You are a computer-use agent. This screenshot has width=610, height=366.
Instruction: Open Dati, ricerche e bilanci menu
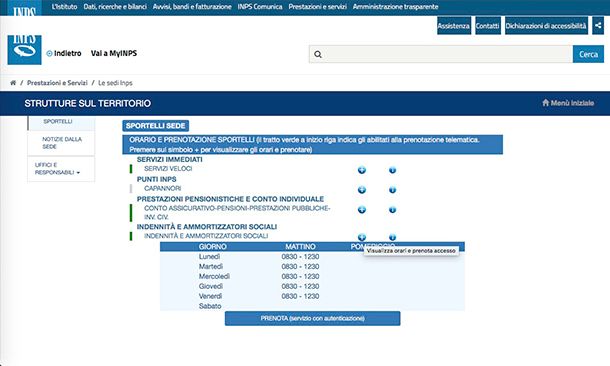point(115,7)
